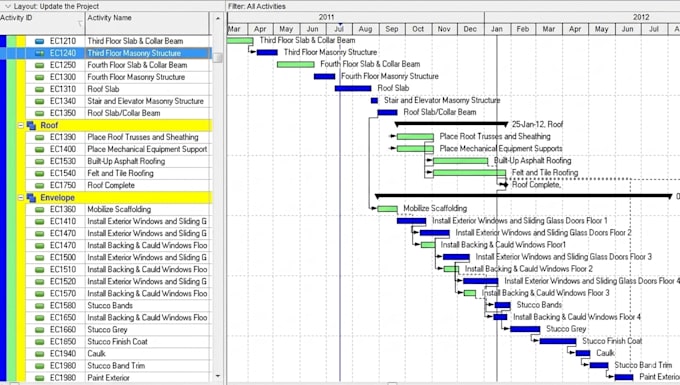Click the activity table scroll down arrow
The height and width of the screenshot is (385, 680).
(218, 376)
